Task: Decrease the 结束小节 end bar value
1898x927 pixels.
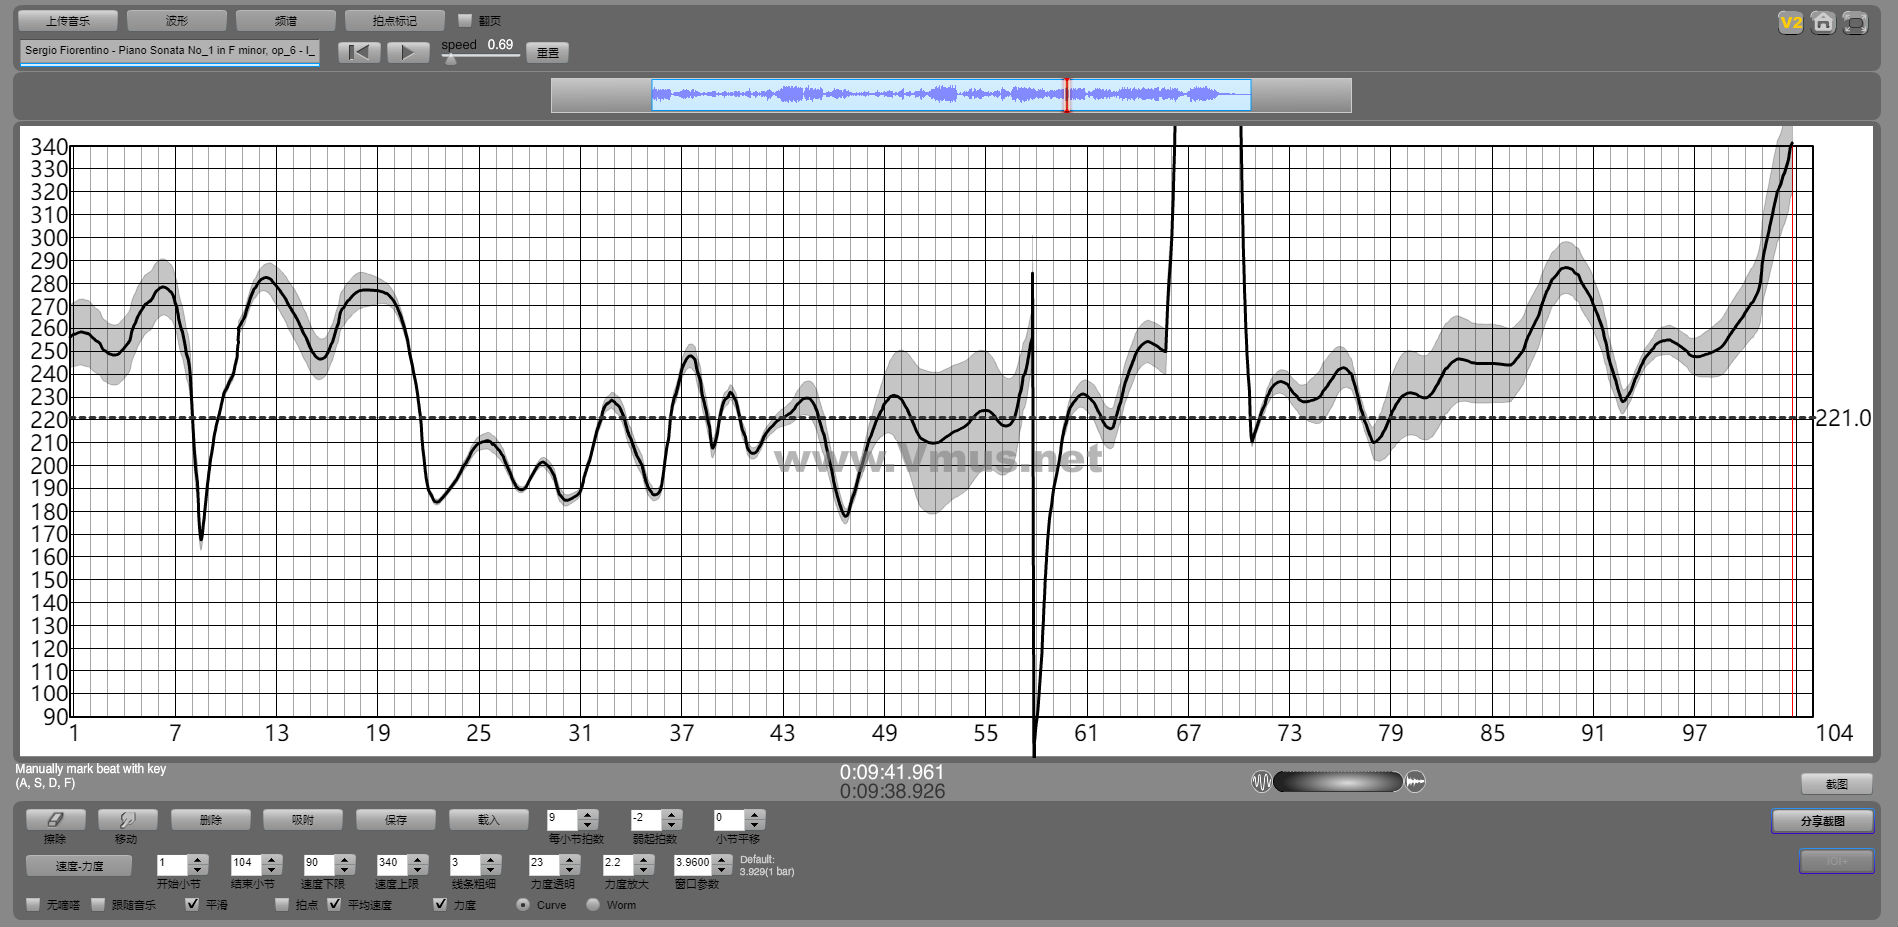Action: pos(272,871)
